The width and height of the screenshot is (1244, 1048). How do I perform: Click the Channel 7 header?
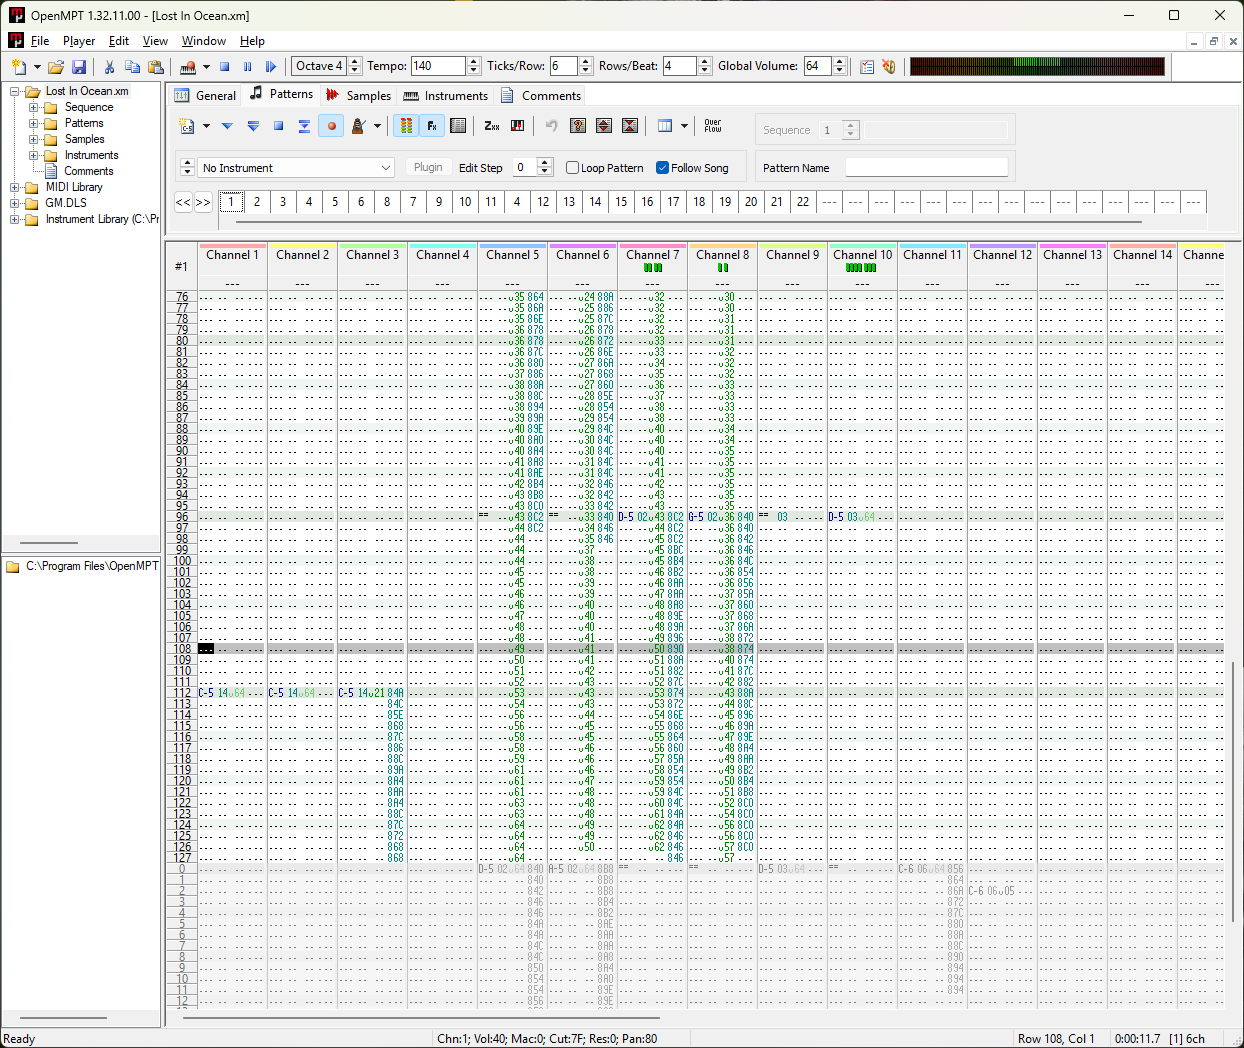tap(653, 255)
